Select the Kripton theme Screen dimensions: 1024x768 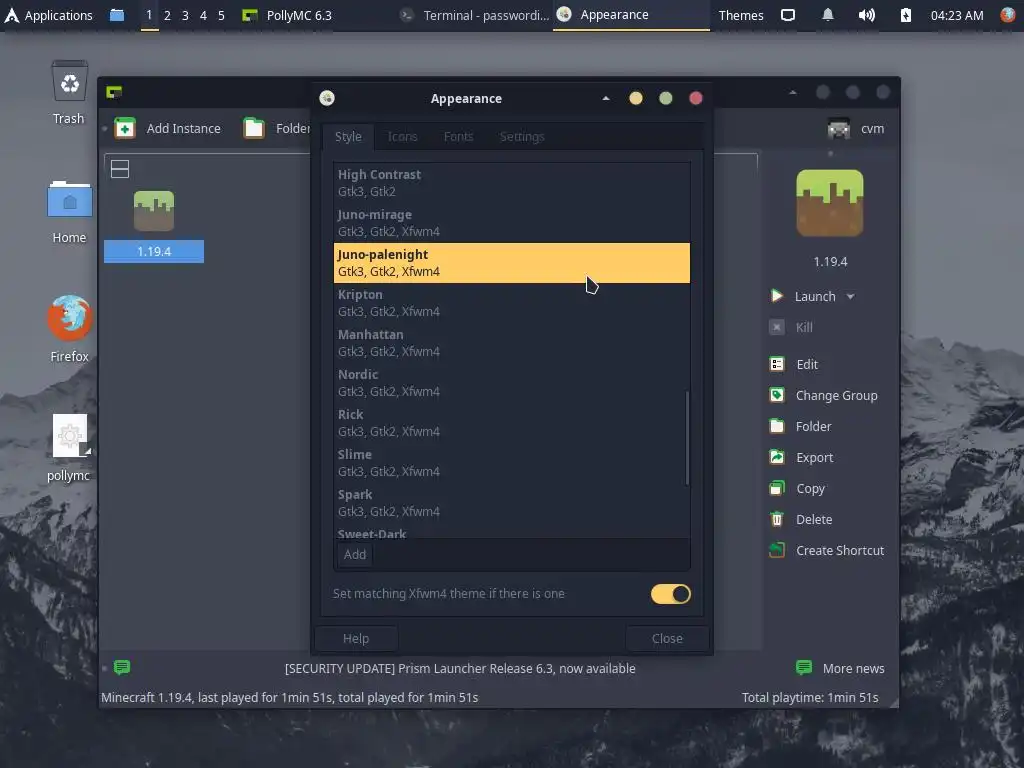(512, 302)
